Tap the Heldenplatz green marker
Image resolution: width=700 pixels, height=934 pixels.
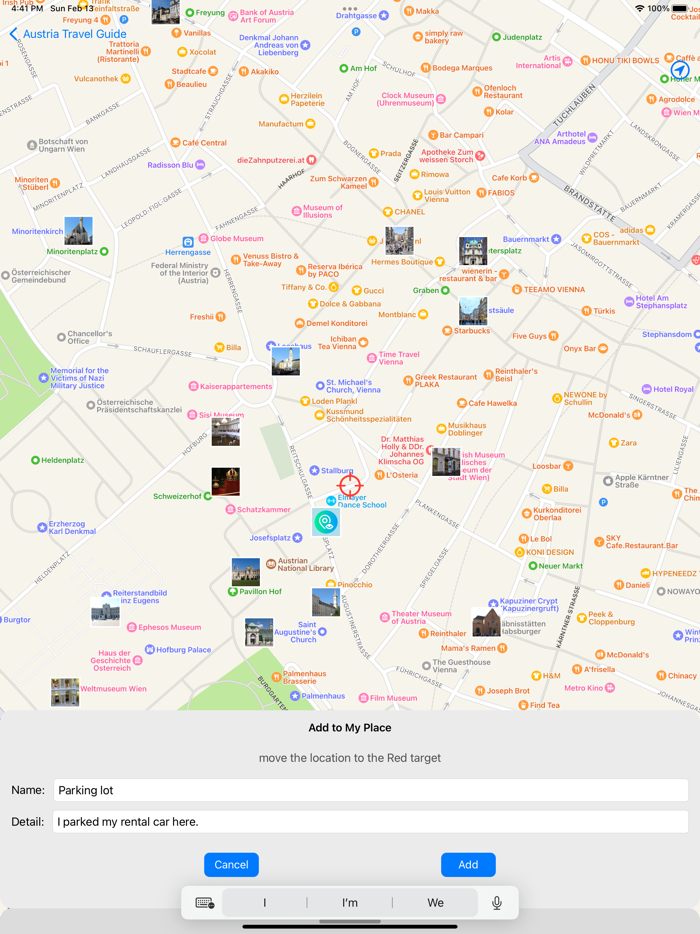point(35,460)
